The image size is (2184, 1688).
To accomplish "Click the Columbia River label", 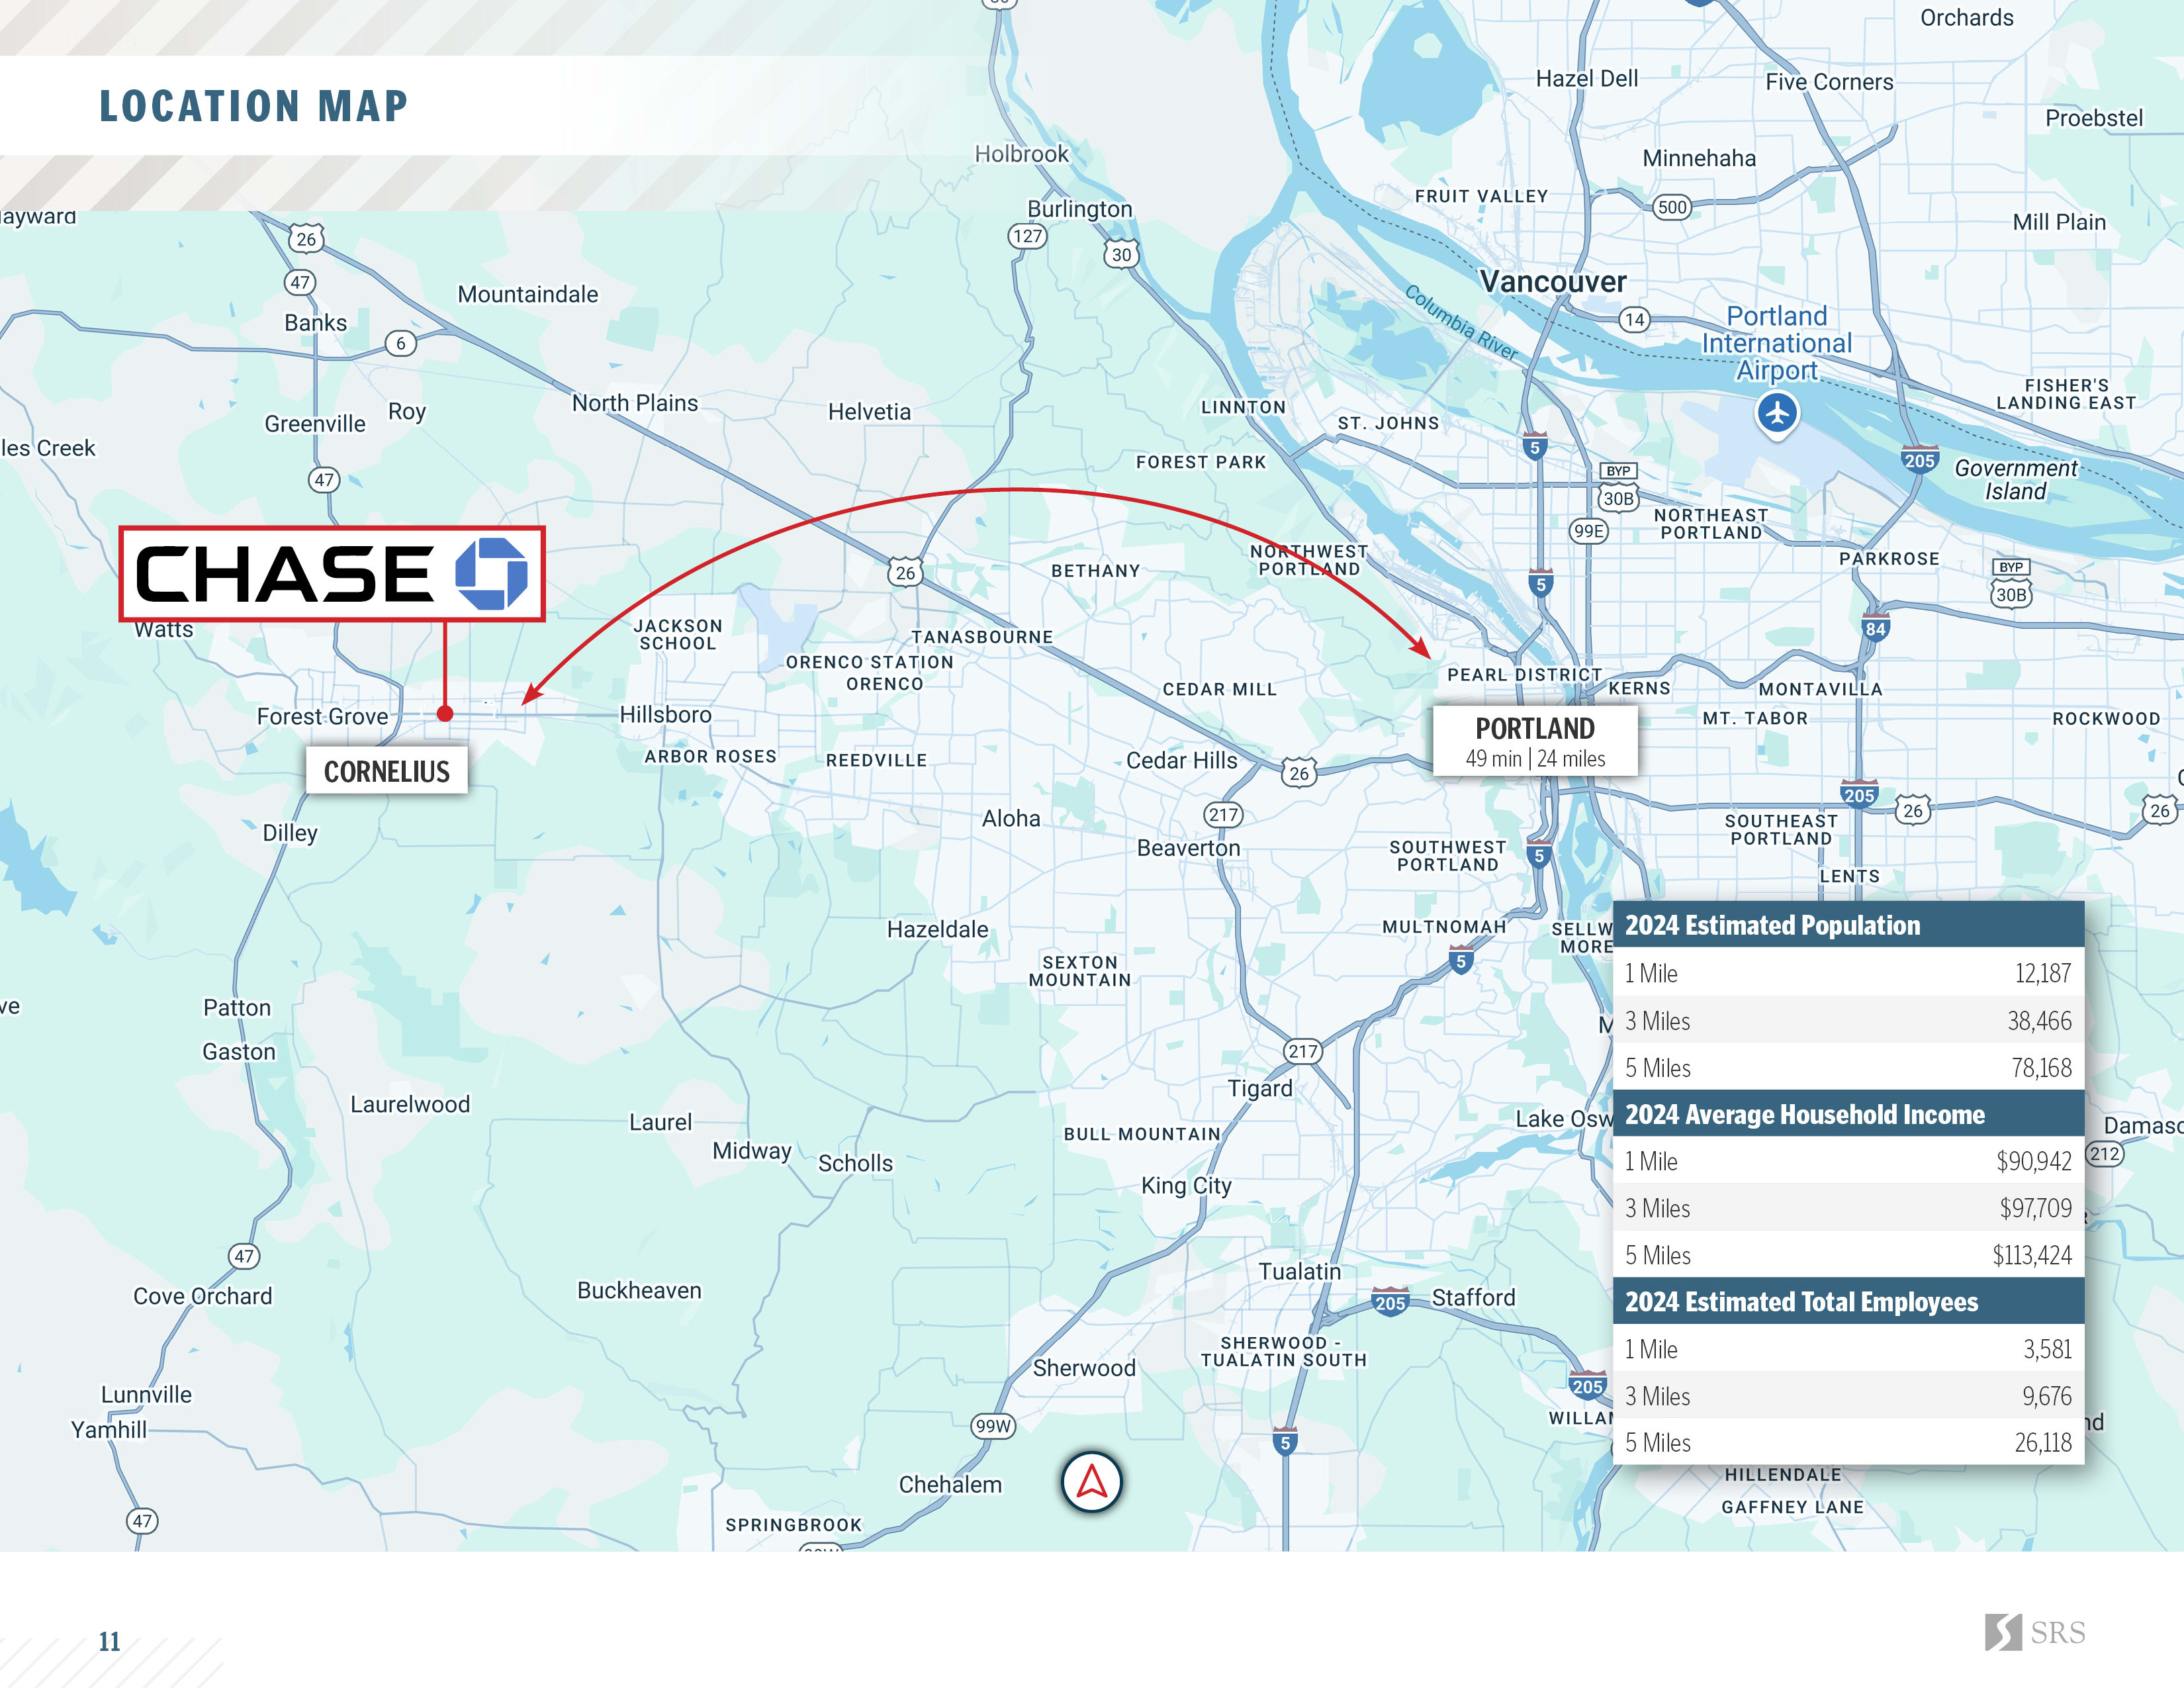I will (1462, 323).
